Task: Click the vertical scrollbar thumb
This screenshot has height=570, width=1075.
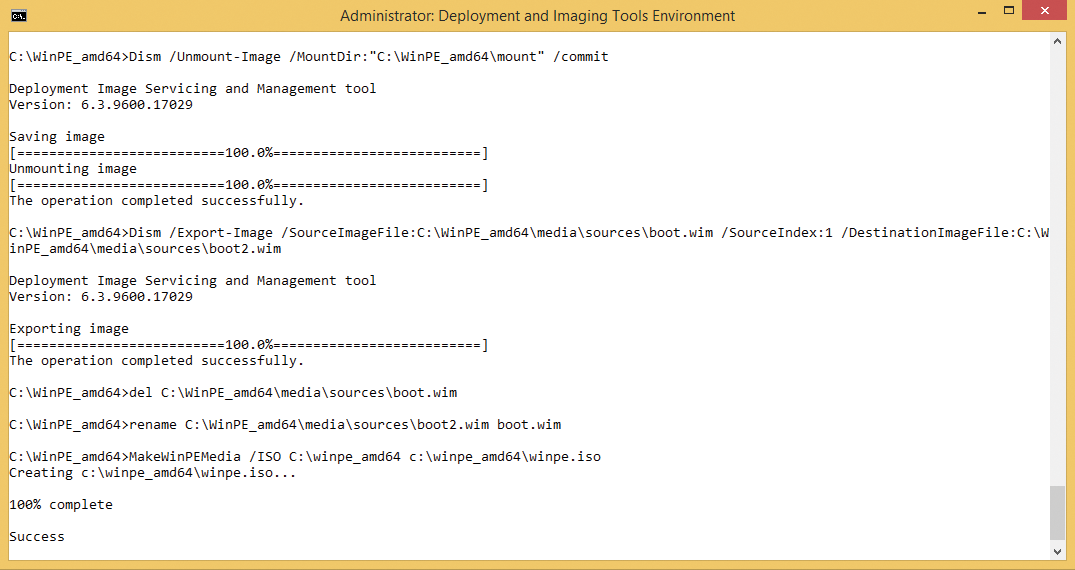Action: pyautogui.click(x=1058, y=513)
